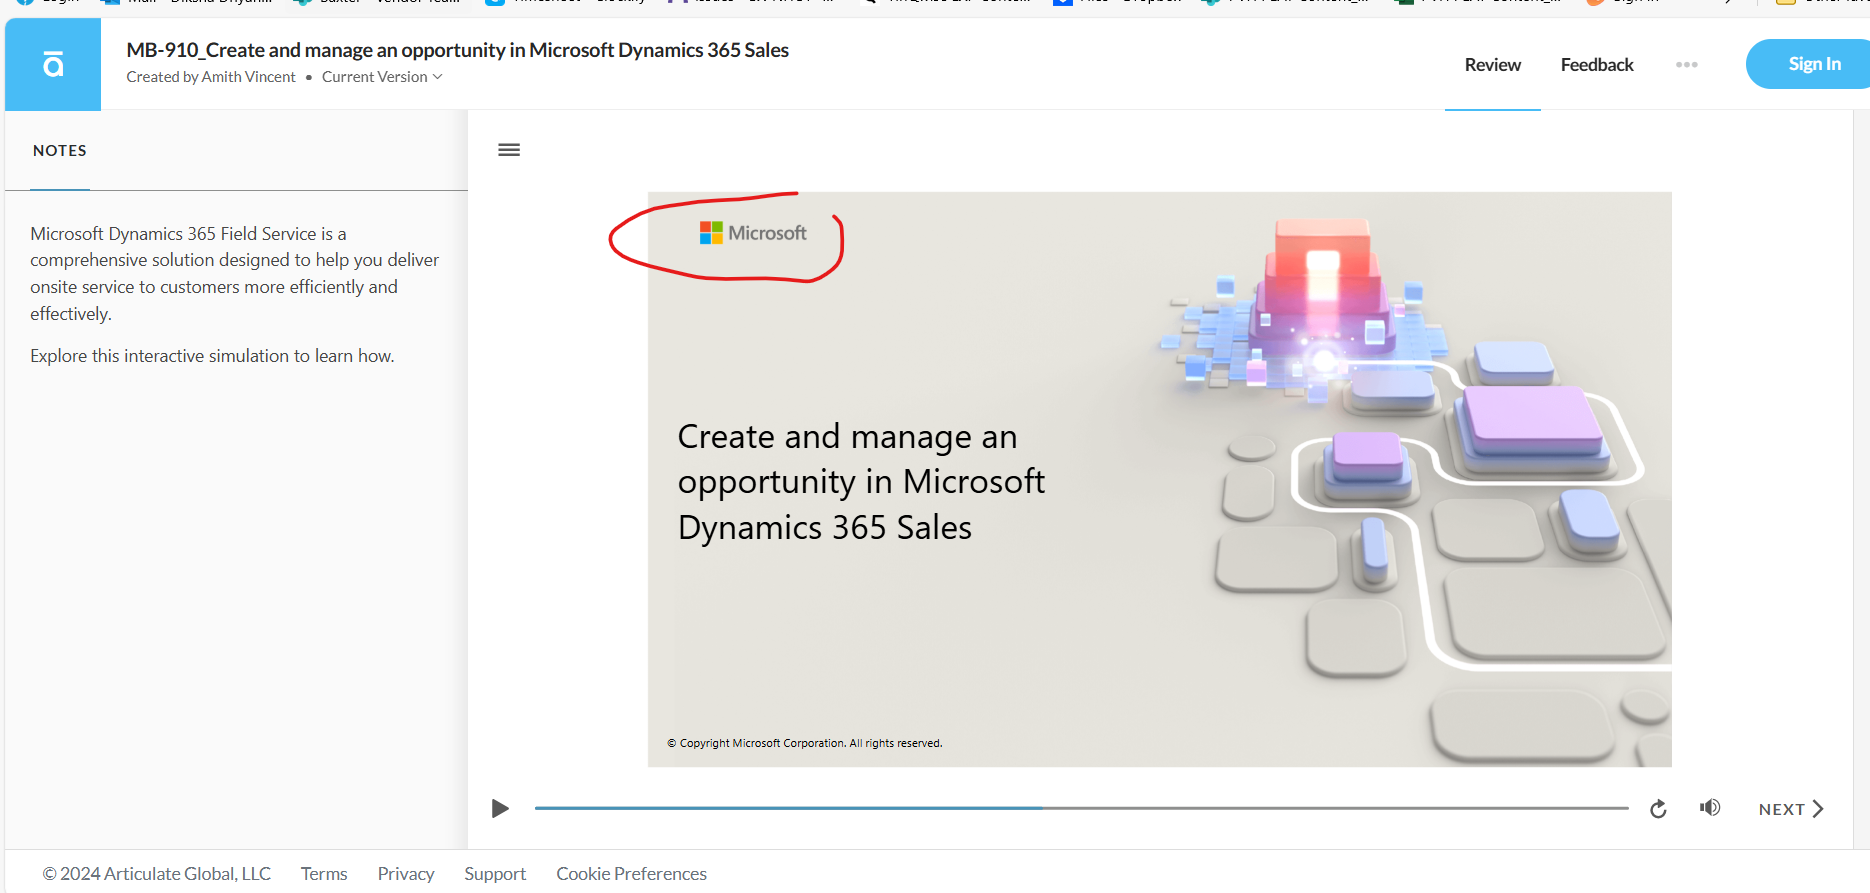Select the NOTES tab in sidebar
The width and height of the screenshot is (1870, 893).
click(x=60, y=151)
